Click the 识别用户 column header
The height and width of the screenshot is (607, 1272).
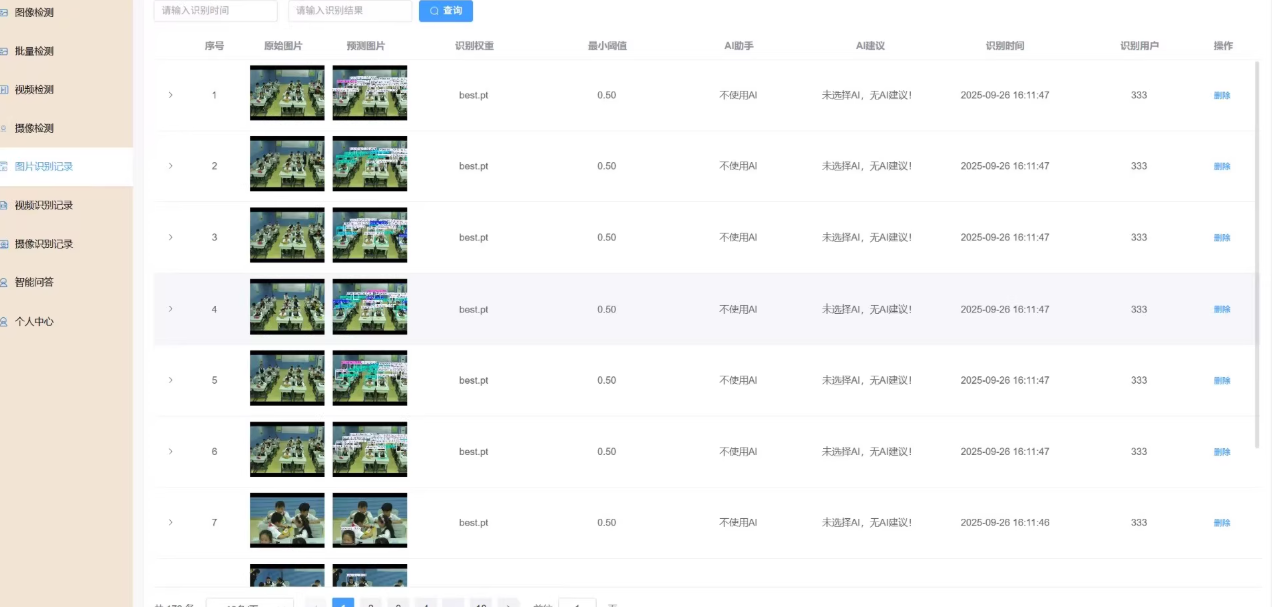[x=1140, y=46]
